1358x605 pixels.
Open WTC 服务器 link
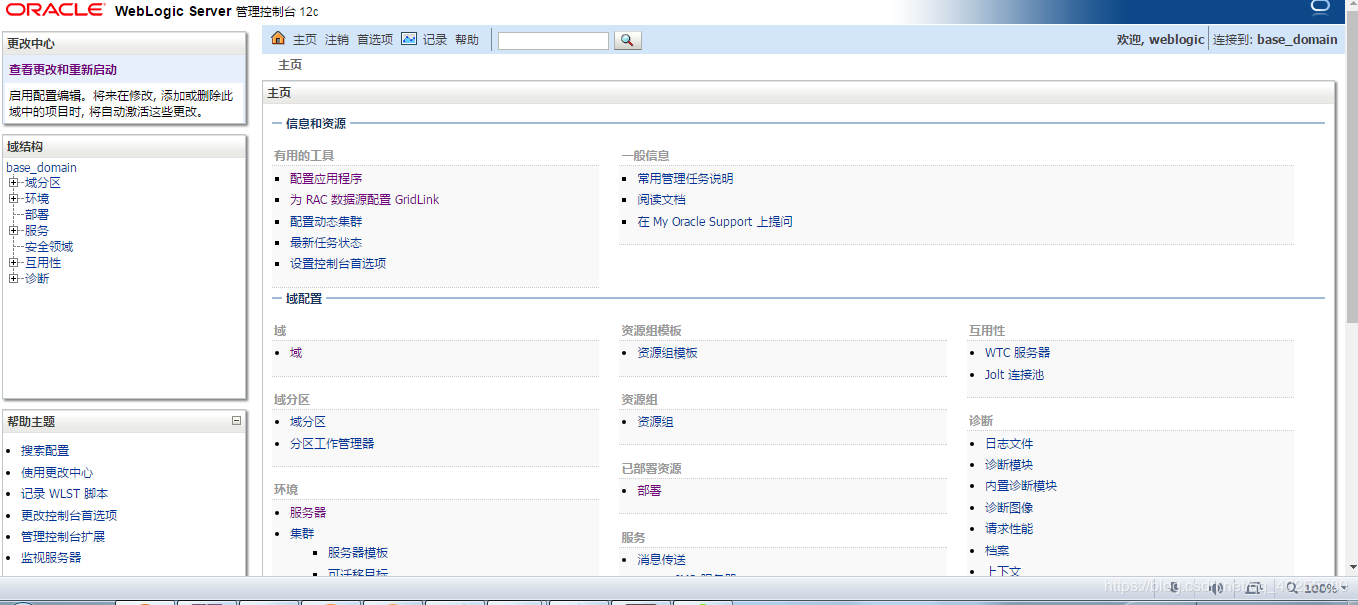(1017, 353)
